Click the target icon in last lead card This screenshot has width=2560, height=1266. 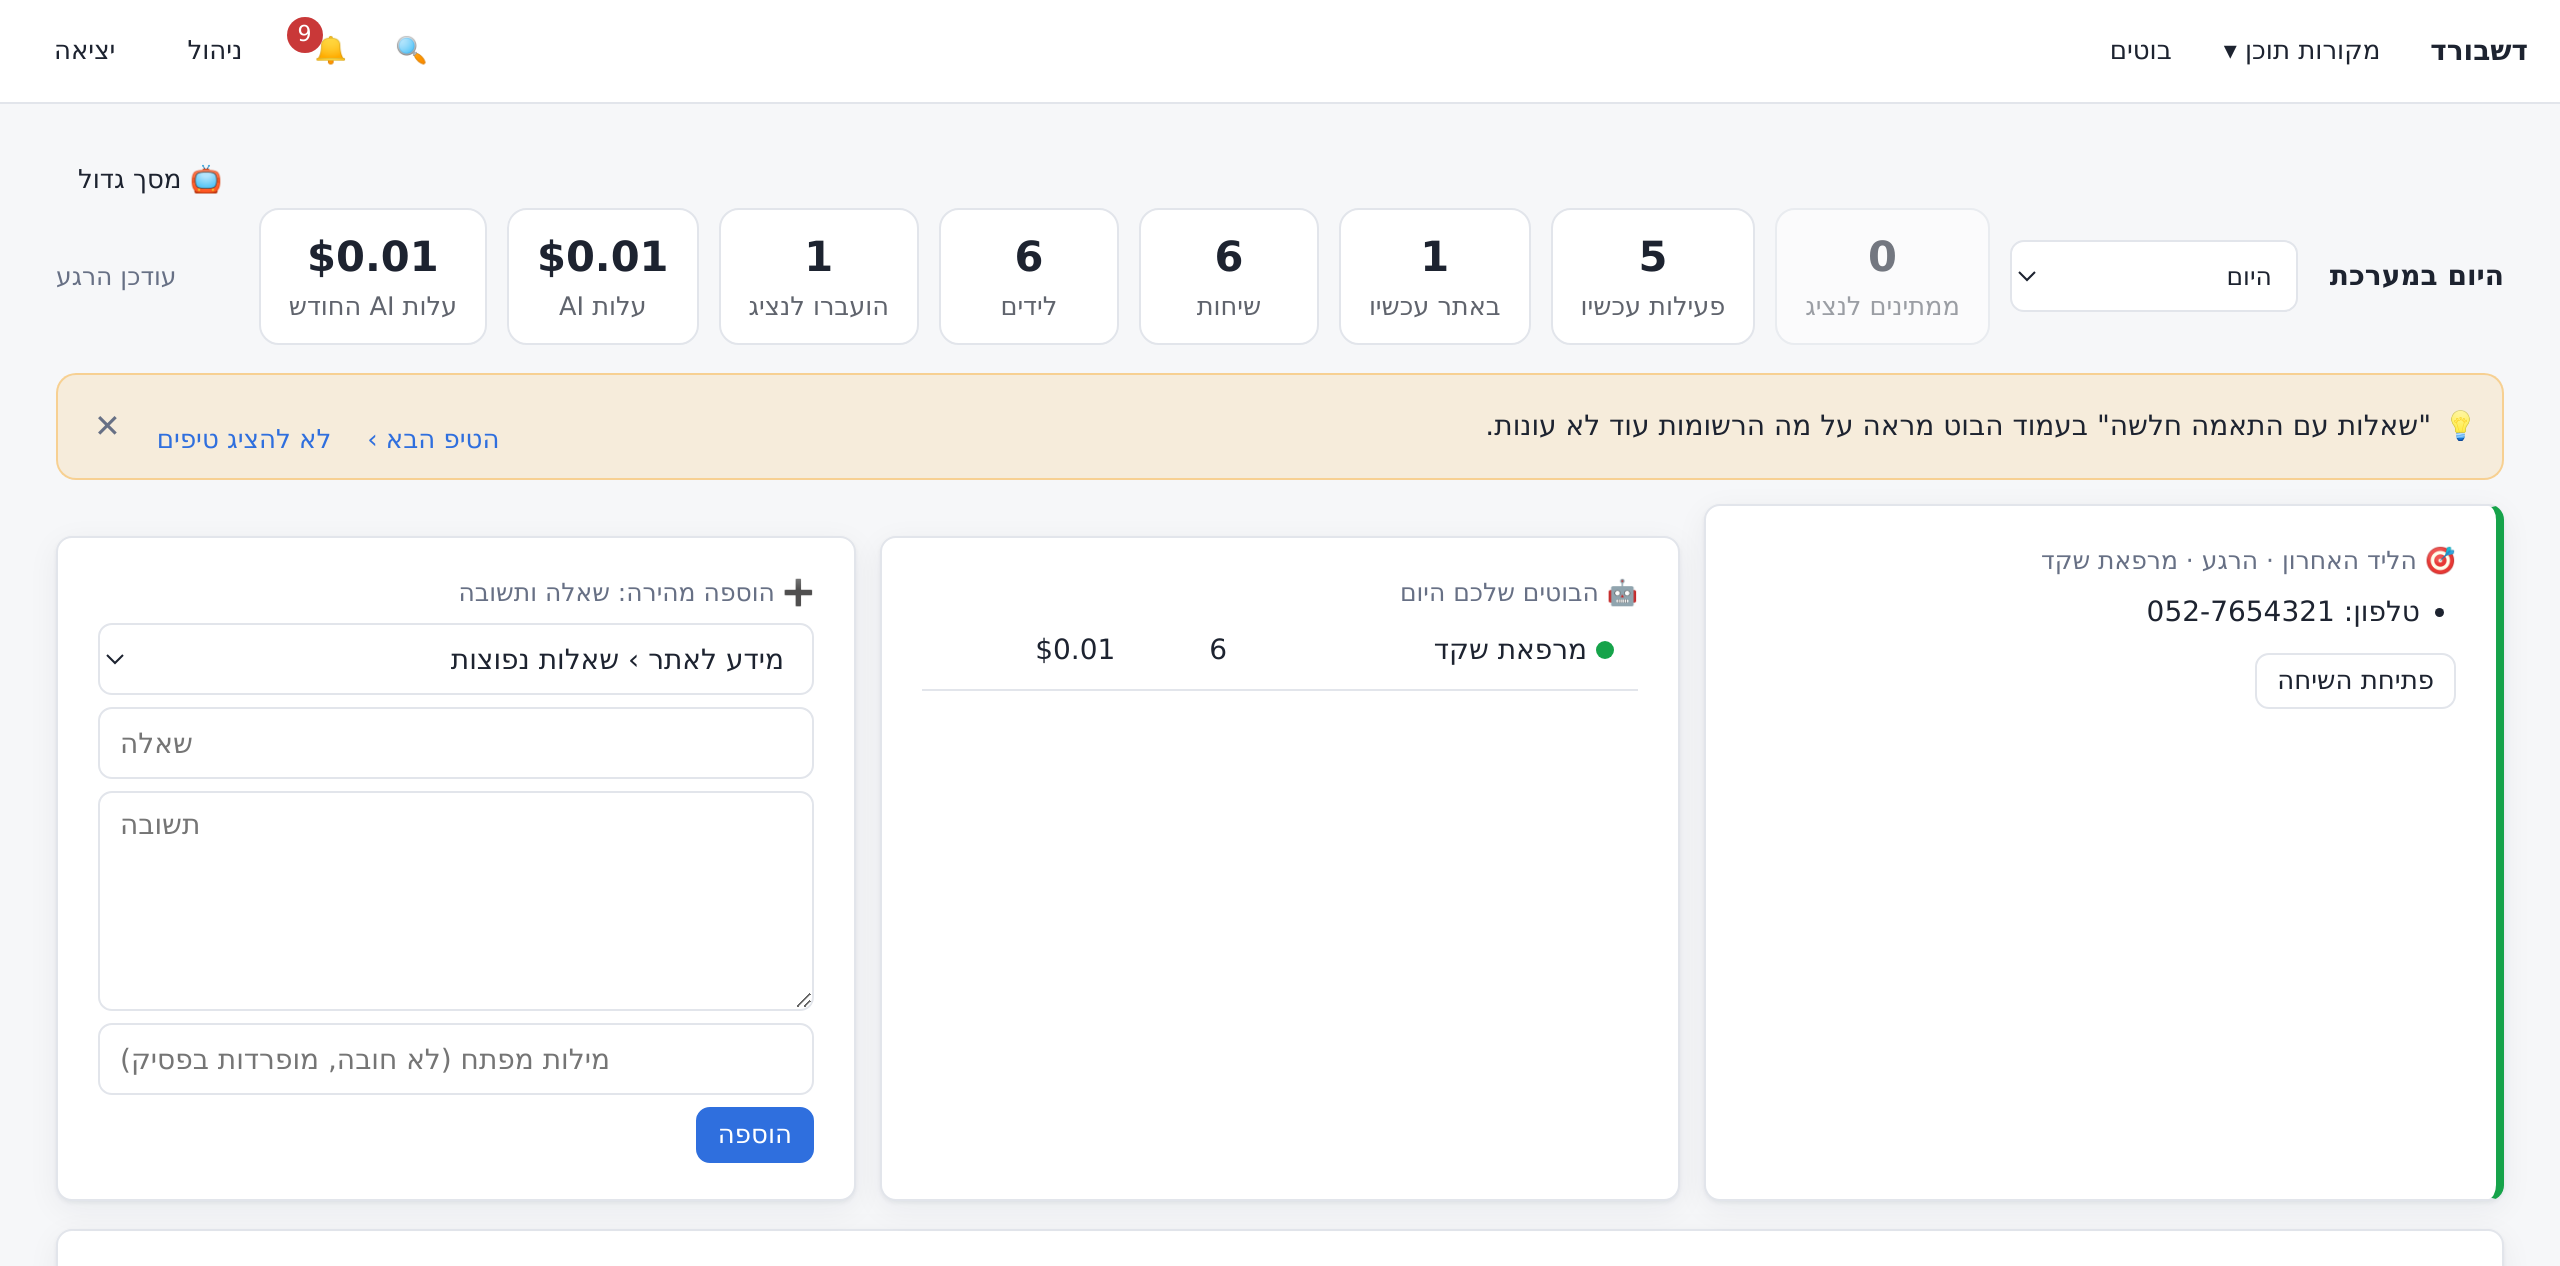click(x=2440, y=561)
